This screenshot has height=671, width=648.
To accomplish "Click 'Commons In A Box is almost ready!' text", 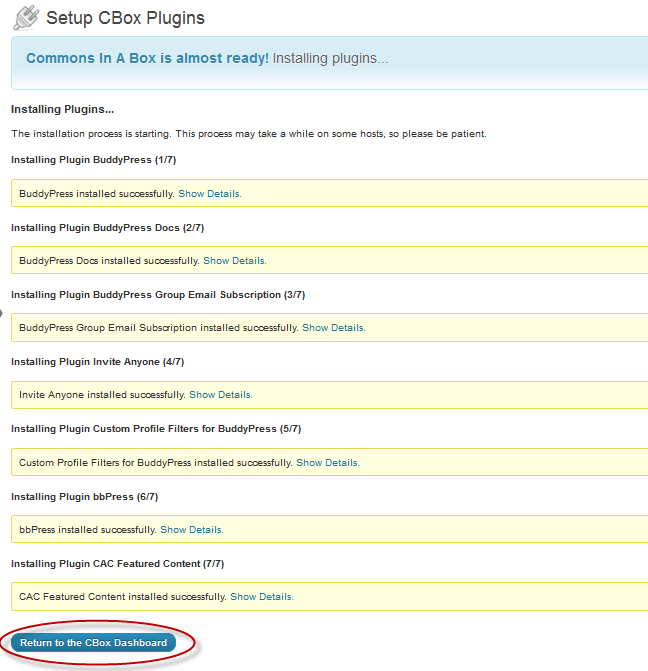I will [147, 58].
